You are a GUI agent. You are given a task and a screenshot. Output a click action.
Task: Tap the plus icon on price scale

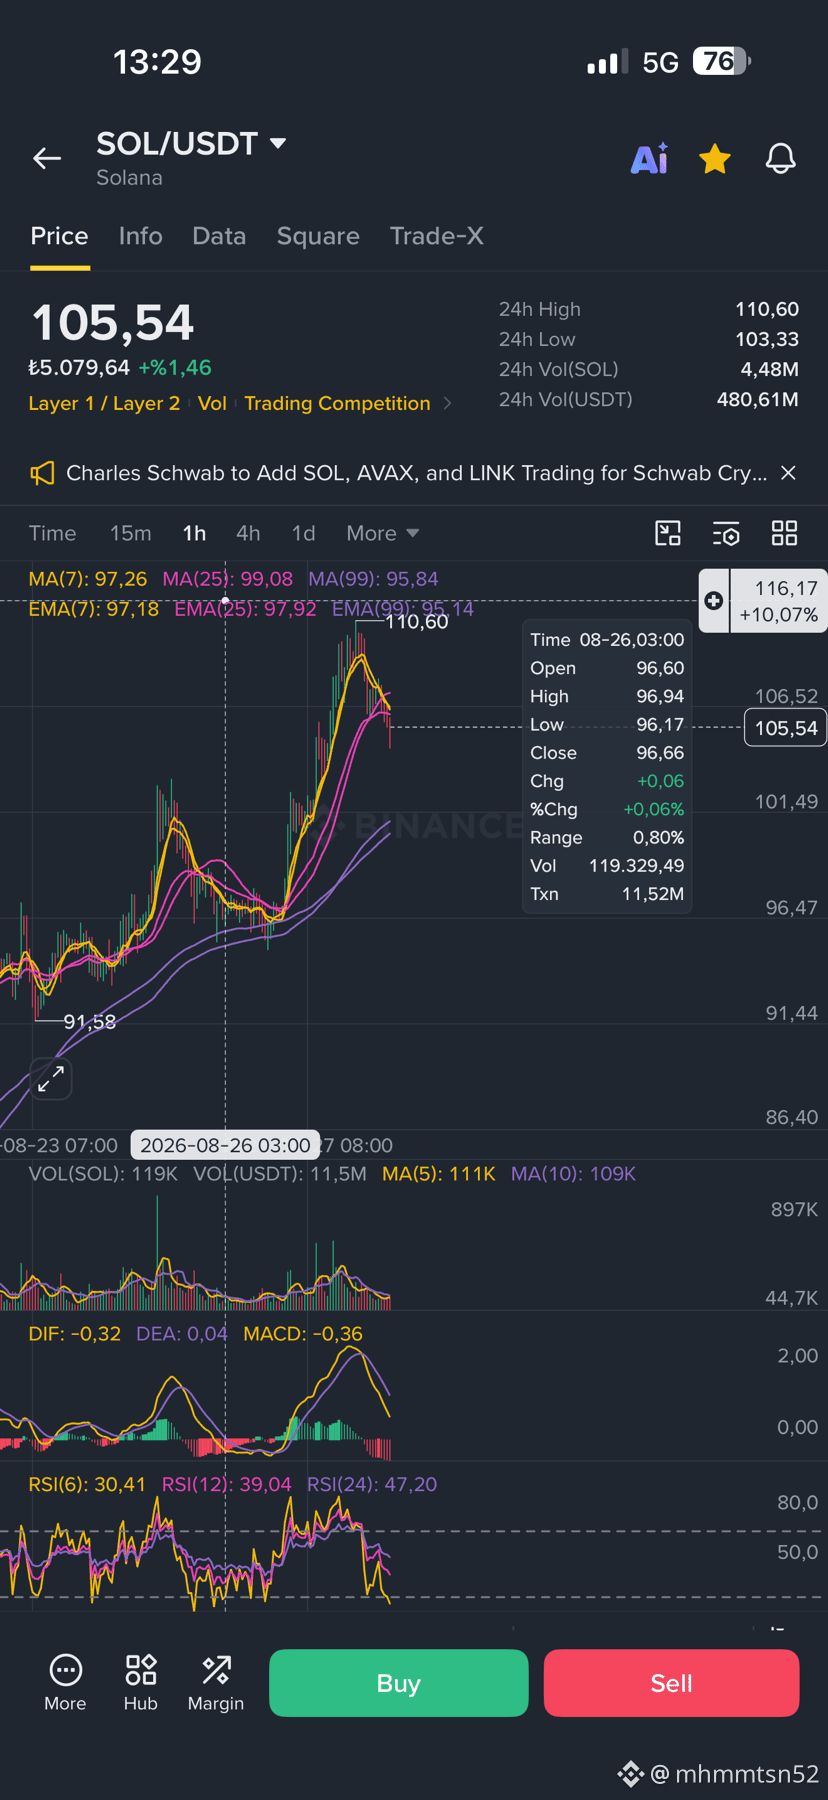tap(713, 601)
